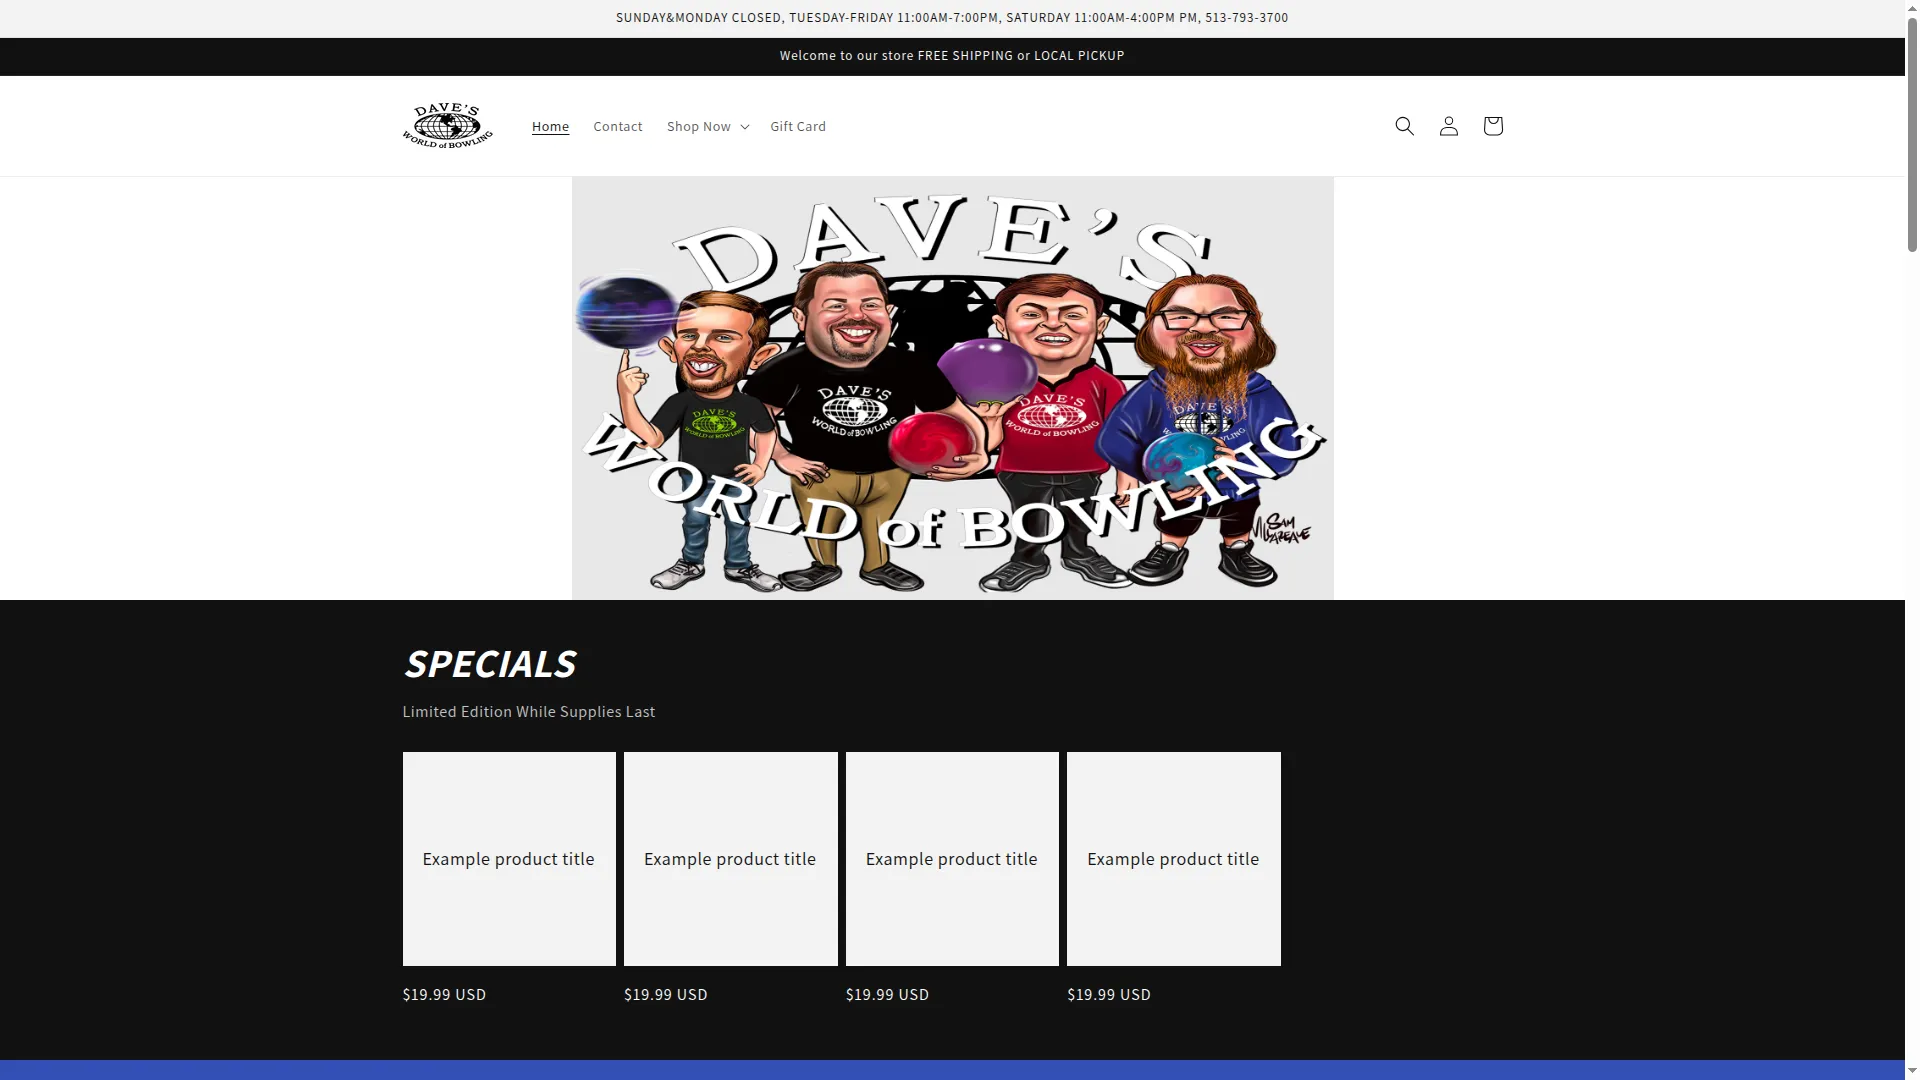
Task: Open the second Example product title card
Action: pyautogui.click(x=730, y=859)
